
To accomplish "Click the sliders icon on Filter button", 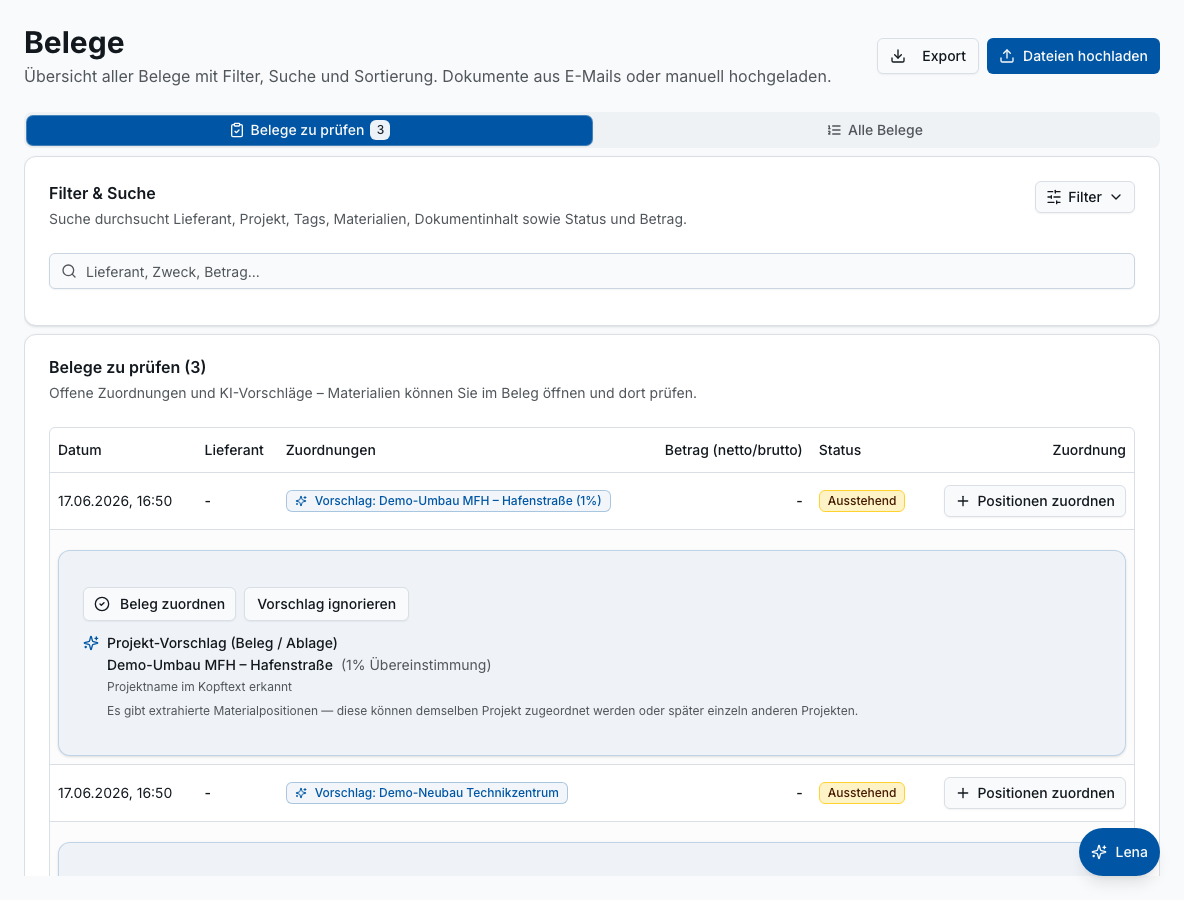I will (1053, 197).
